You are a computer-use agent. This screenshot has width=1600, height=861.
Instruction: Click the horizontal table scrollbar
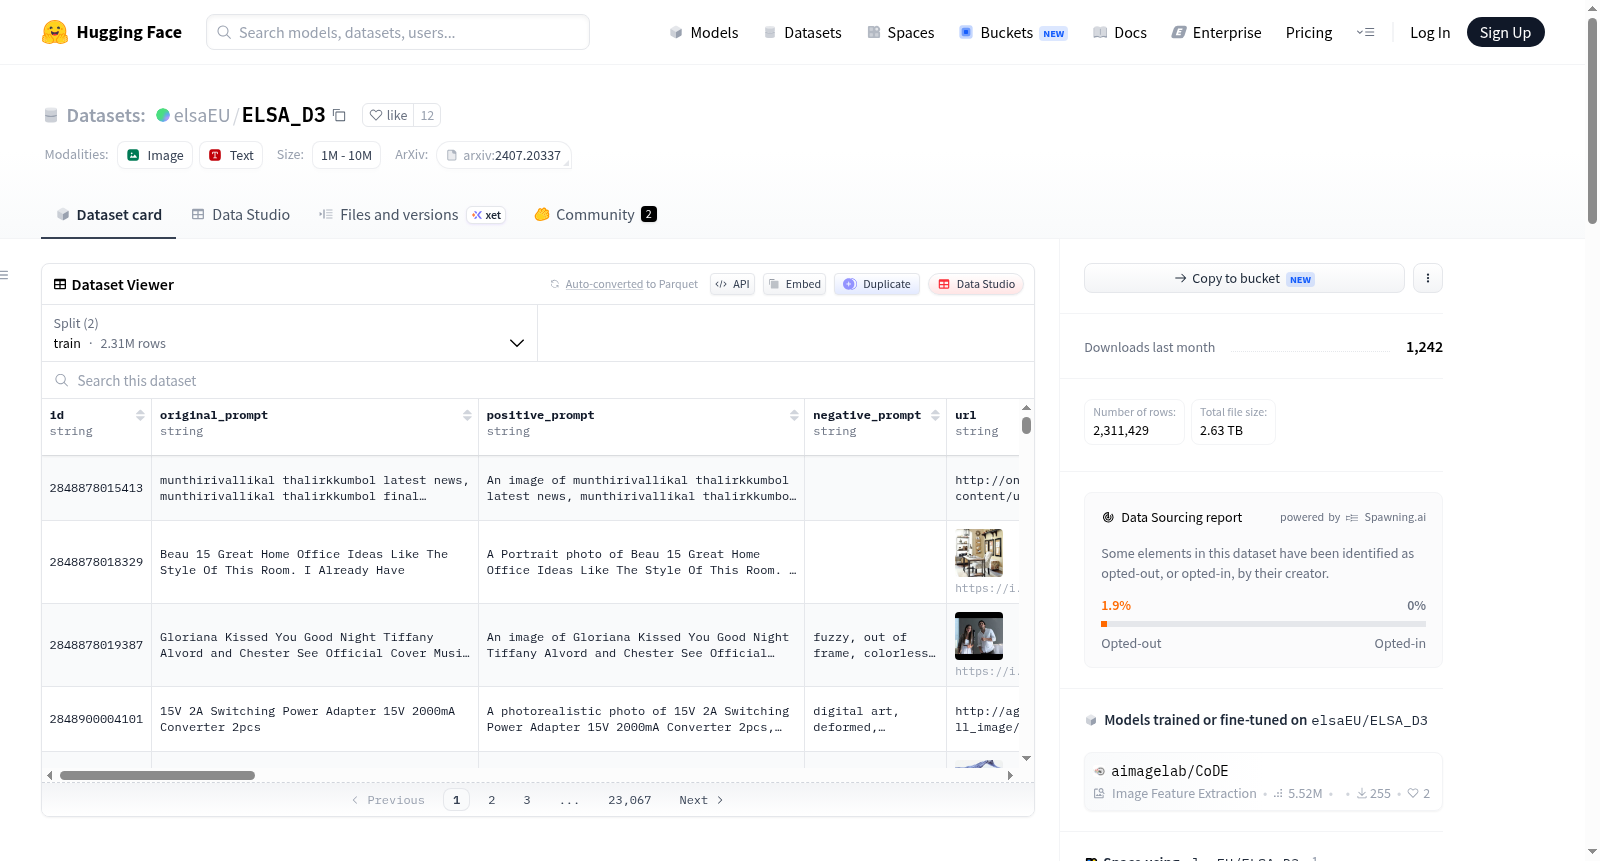[157, 775]
